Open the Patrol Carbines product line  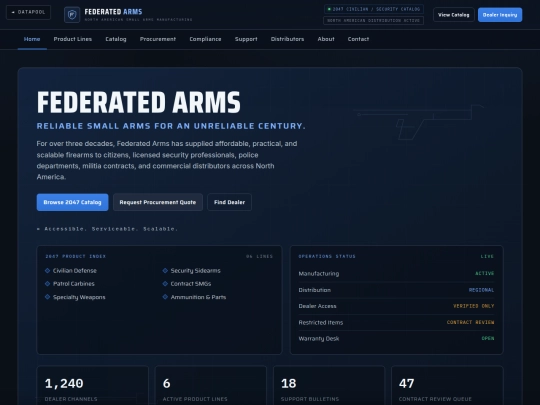point(74,284)
